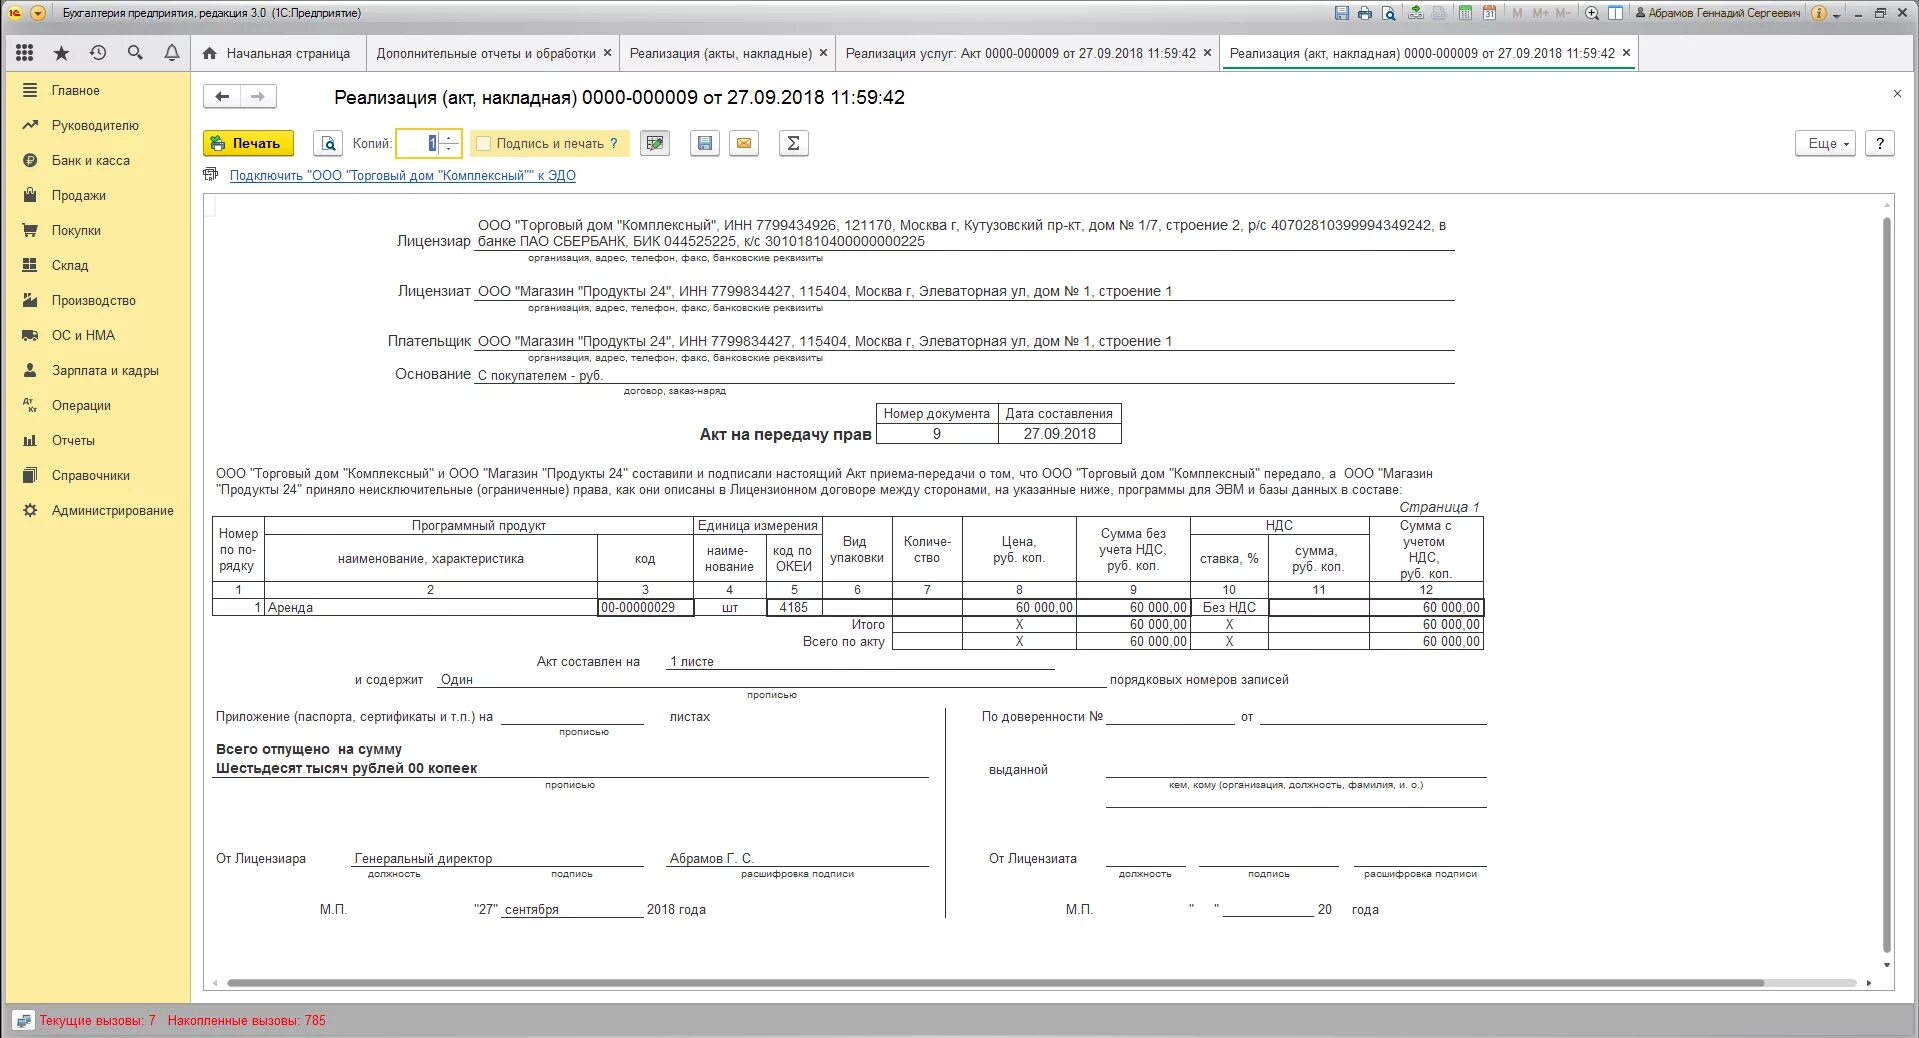Click the printer icon in title bar
1919x1038 pixels.
click(x=1365, y=13)
